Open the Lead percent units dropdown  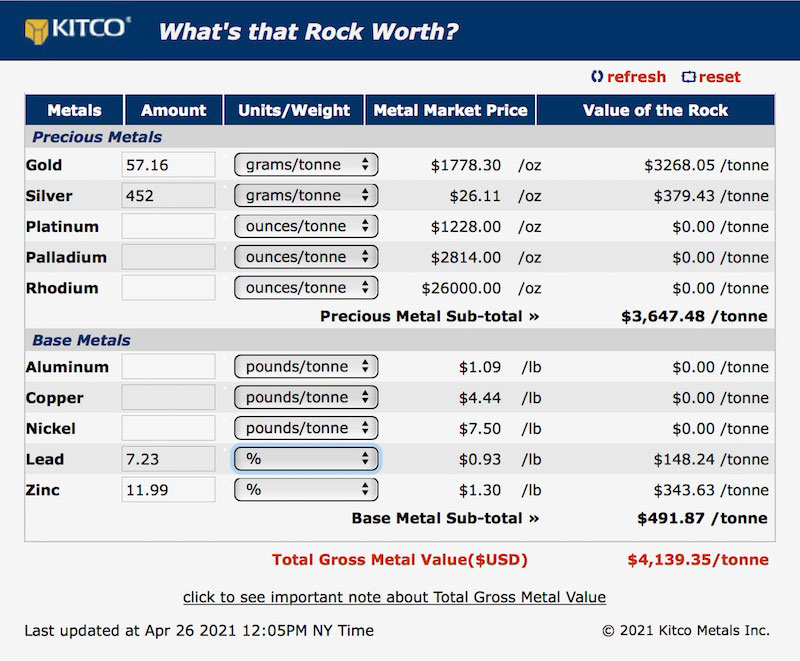pyautogui.click(x=306, y=459)
